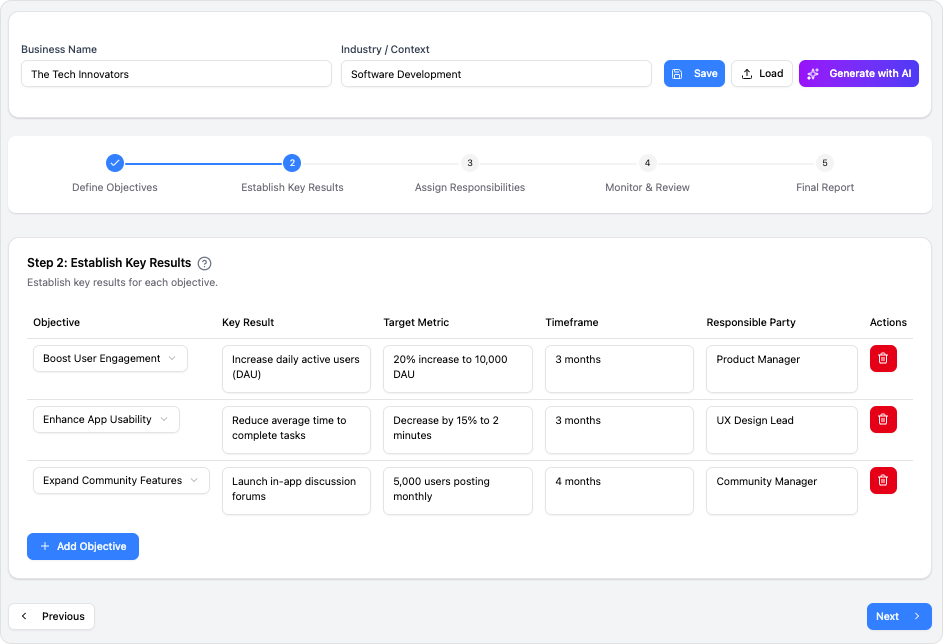The image size is (943, 644).
Task: Click the Step 2: Establish Key Results heading
Action: point(109,263)
